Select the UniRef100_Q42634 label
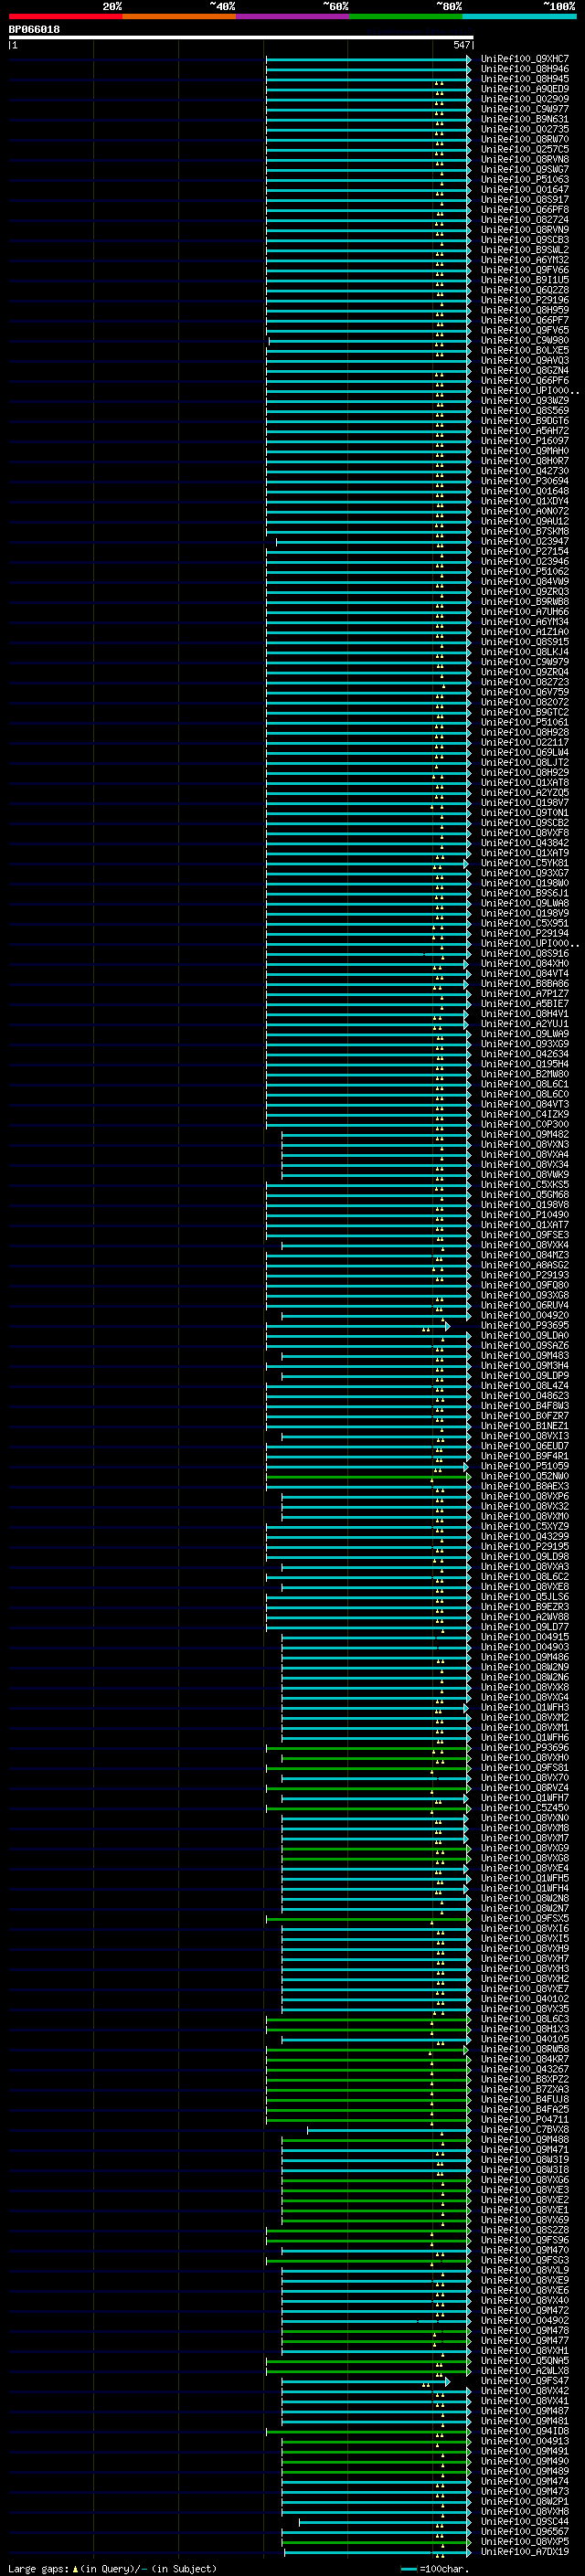This screenshot has height=2576, width=585. 525,1054
